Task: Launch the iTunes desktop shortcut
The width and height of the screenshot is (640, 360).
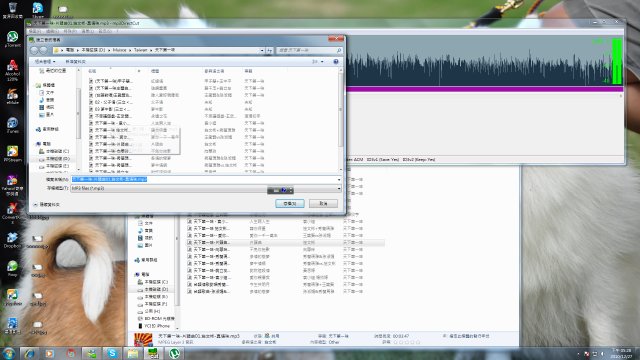Action: pos(12,125)
